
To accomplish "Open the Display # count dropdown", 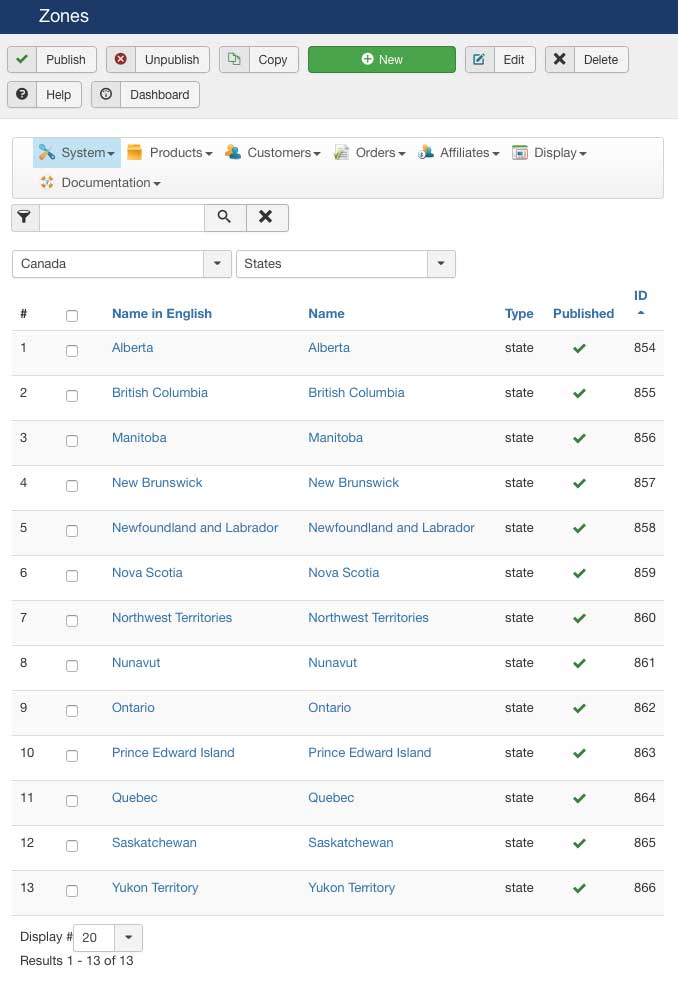I will (128, 938).
